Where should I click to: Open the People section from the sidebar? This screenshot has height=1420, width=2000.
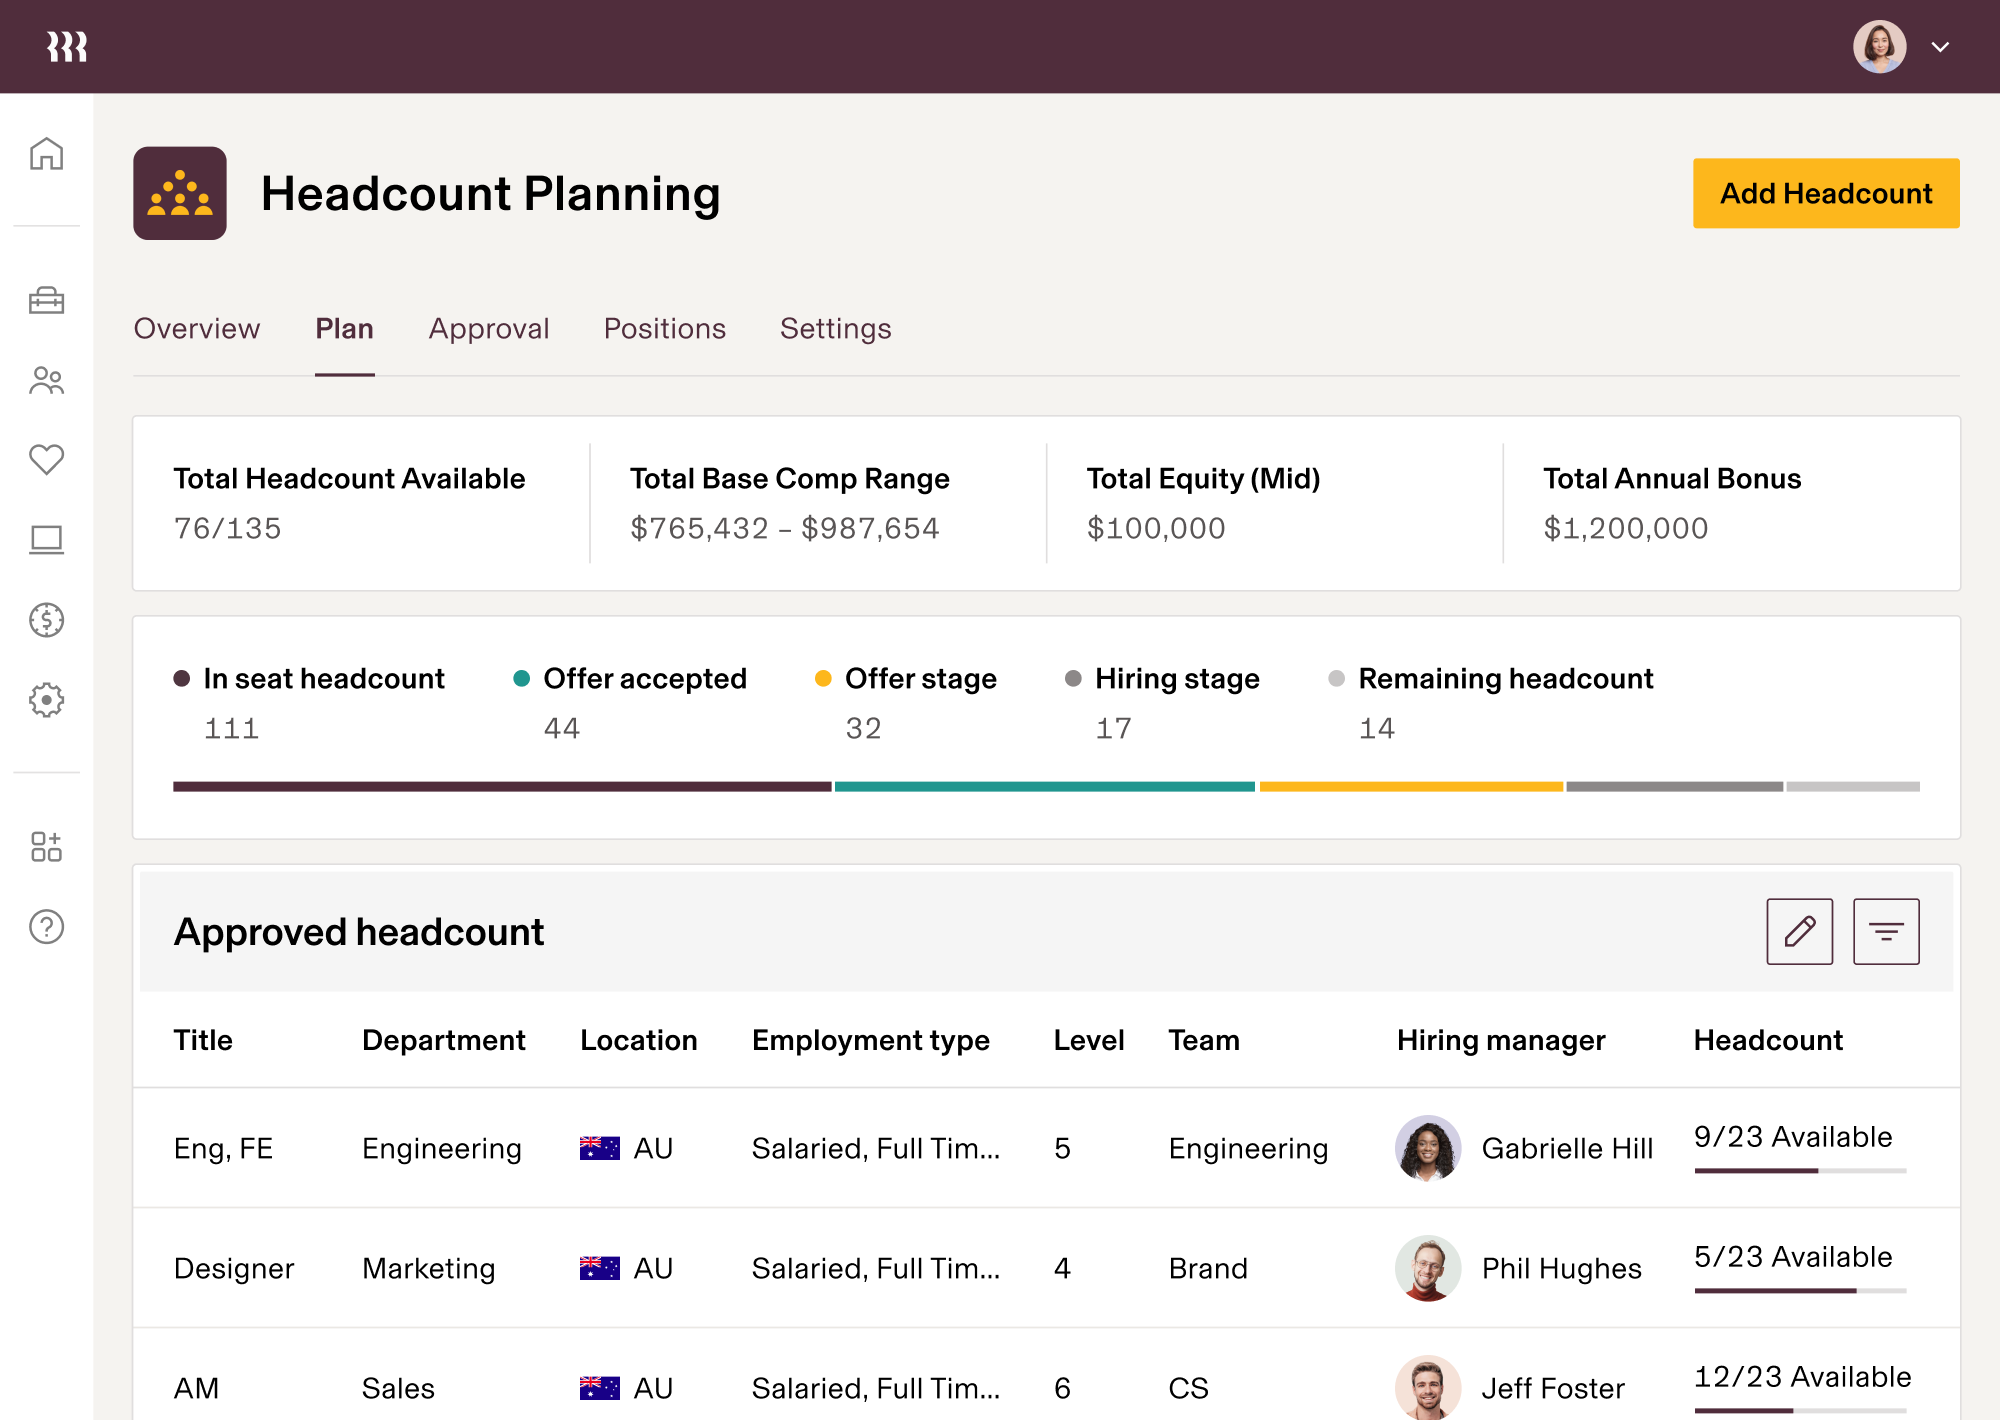(46, 381)
